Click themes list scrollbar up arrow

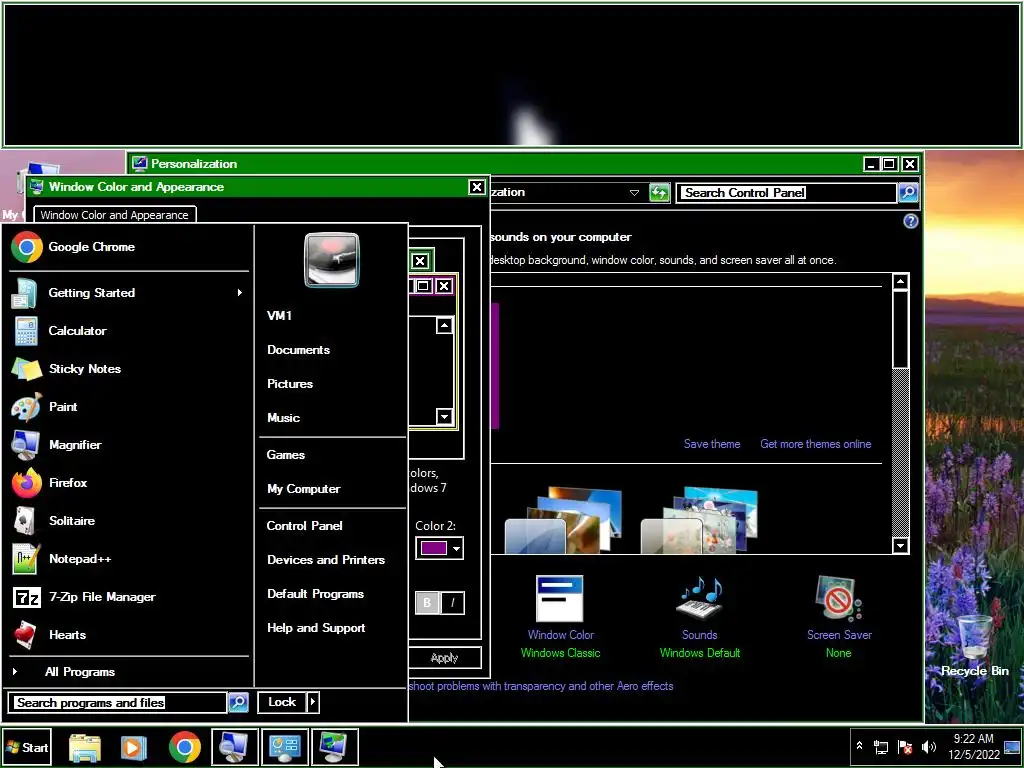tap(901, 282)
